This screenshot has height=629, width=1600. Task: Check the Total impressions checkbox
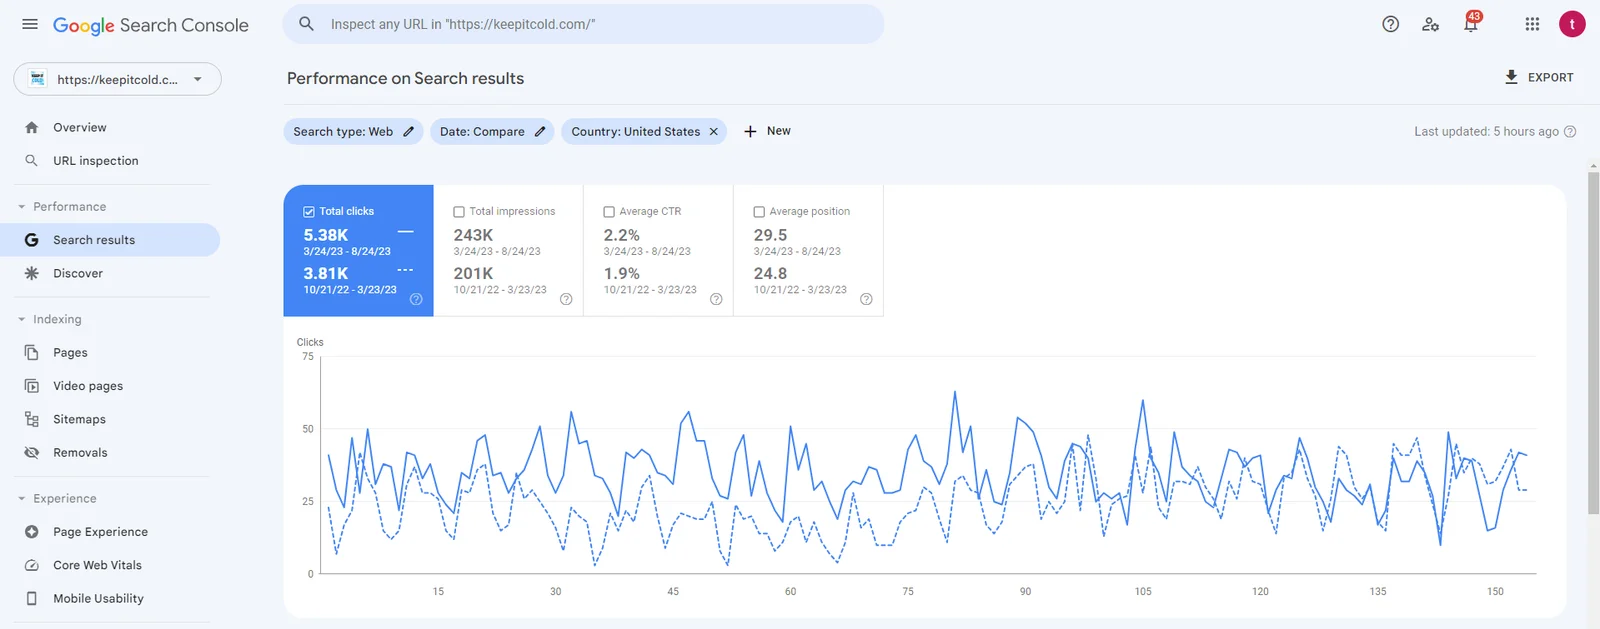click(x=459, y=211)
